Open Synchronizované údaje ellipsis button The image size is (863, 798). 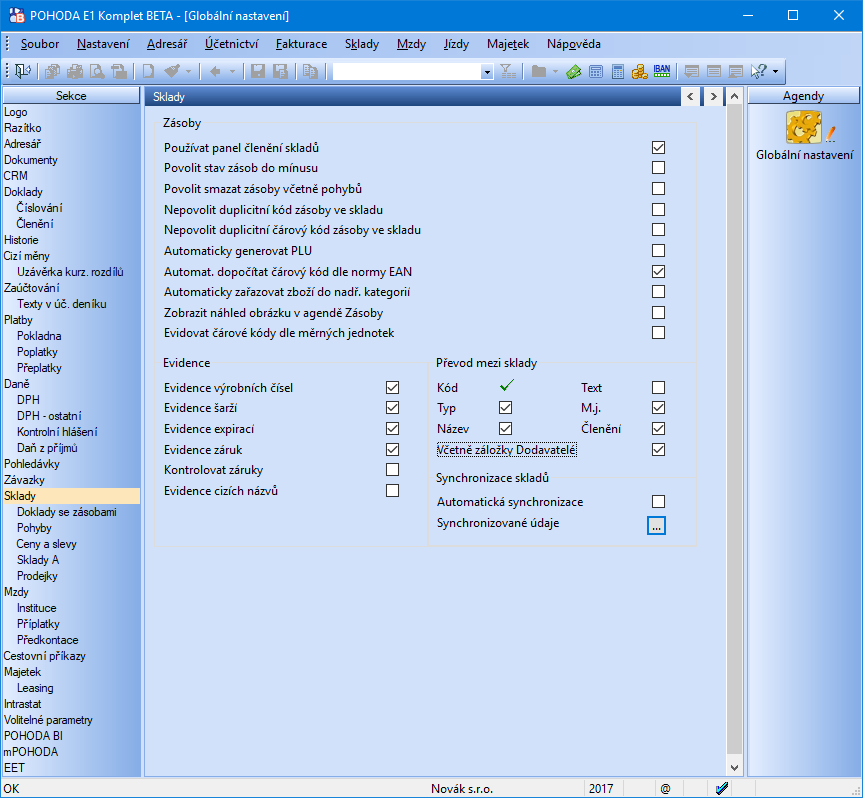[x=656, y=526]
